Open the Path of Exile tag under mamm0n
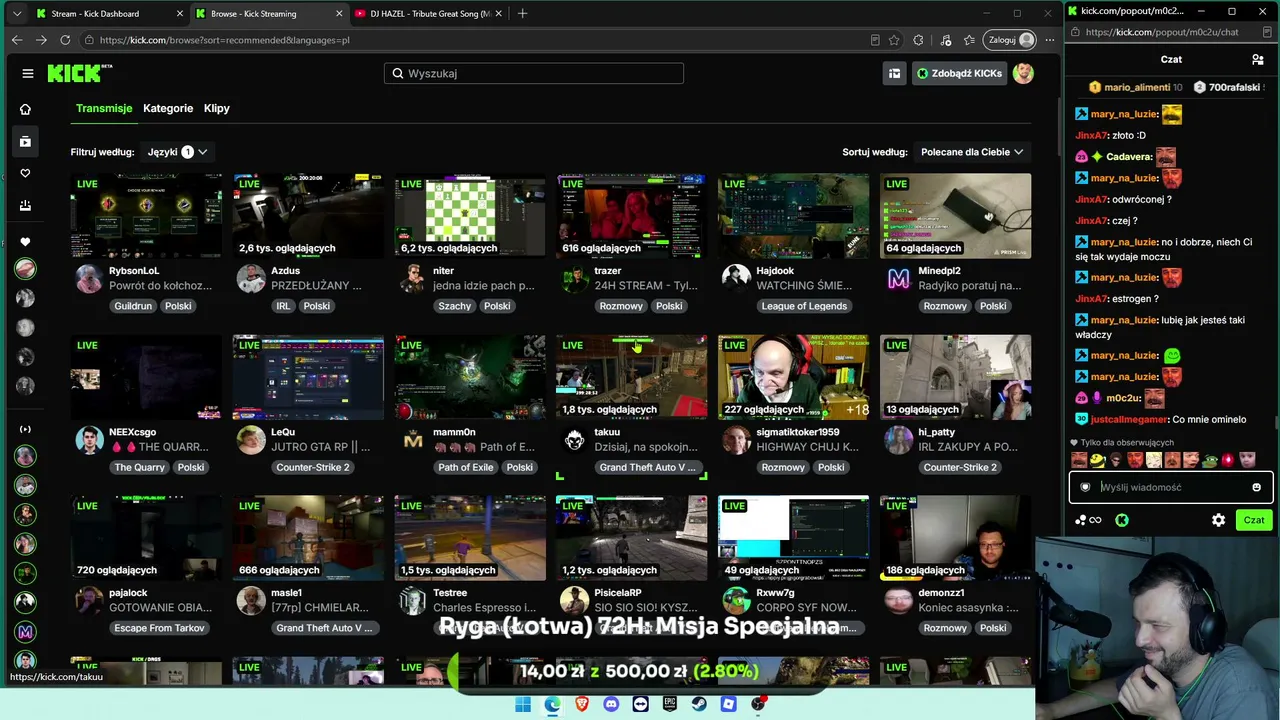 [466, 467]
